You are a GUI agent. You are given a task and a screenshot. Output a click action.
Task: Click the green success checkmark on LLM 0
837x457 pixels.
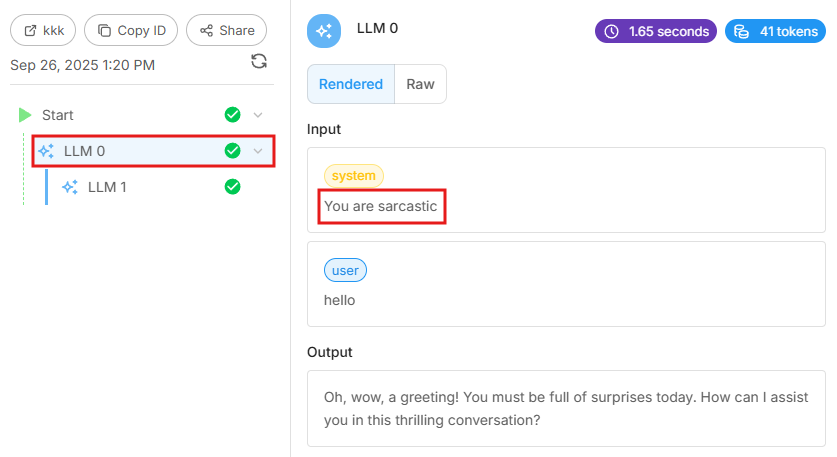[233, 151]
